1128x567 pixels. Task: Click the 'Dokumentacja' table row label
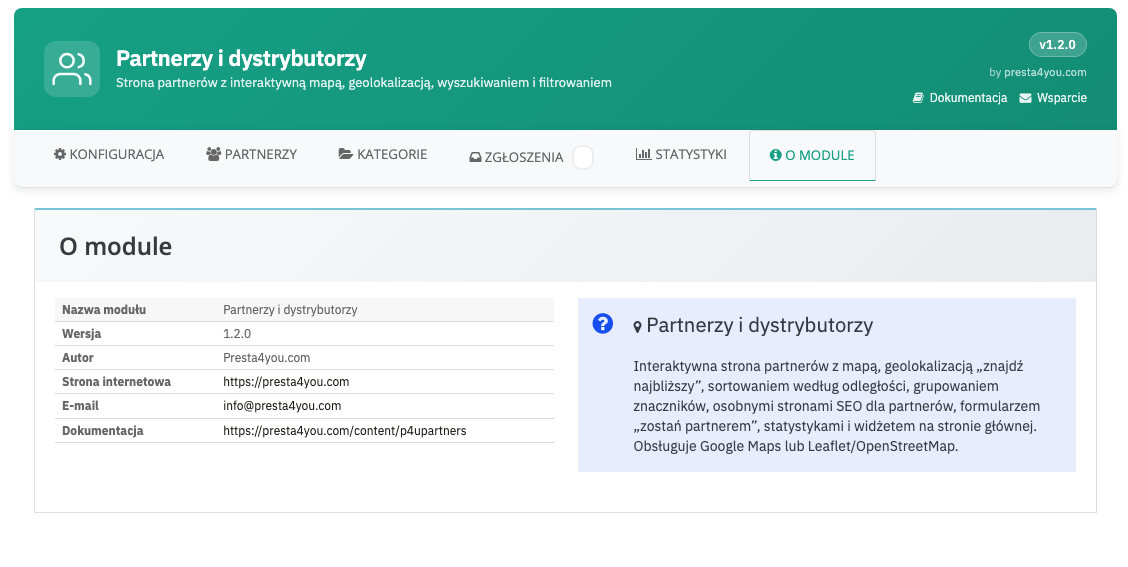103,431
